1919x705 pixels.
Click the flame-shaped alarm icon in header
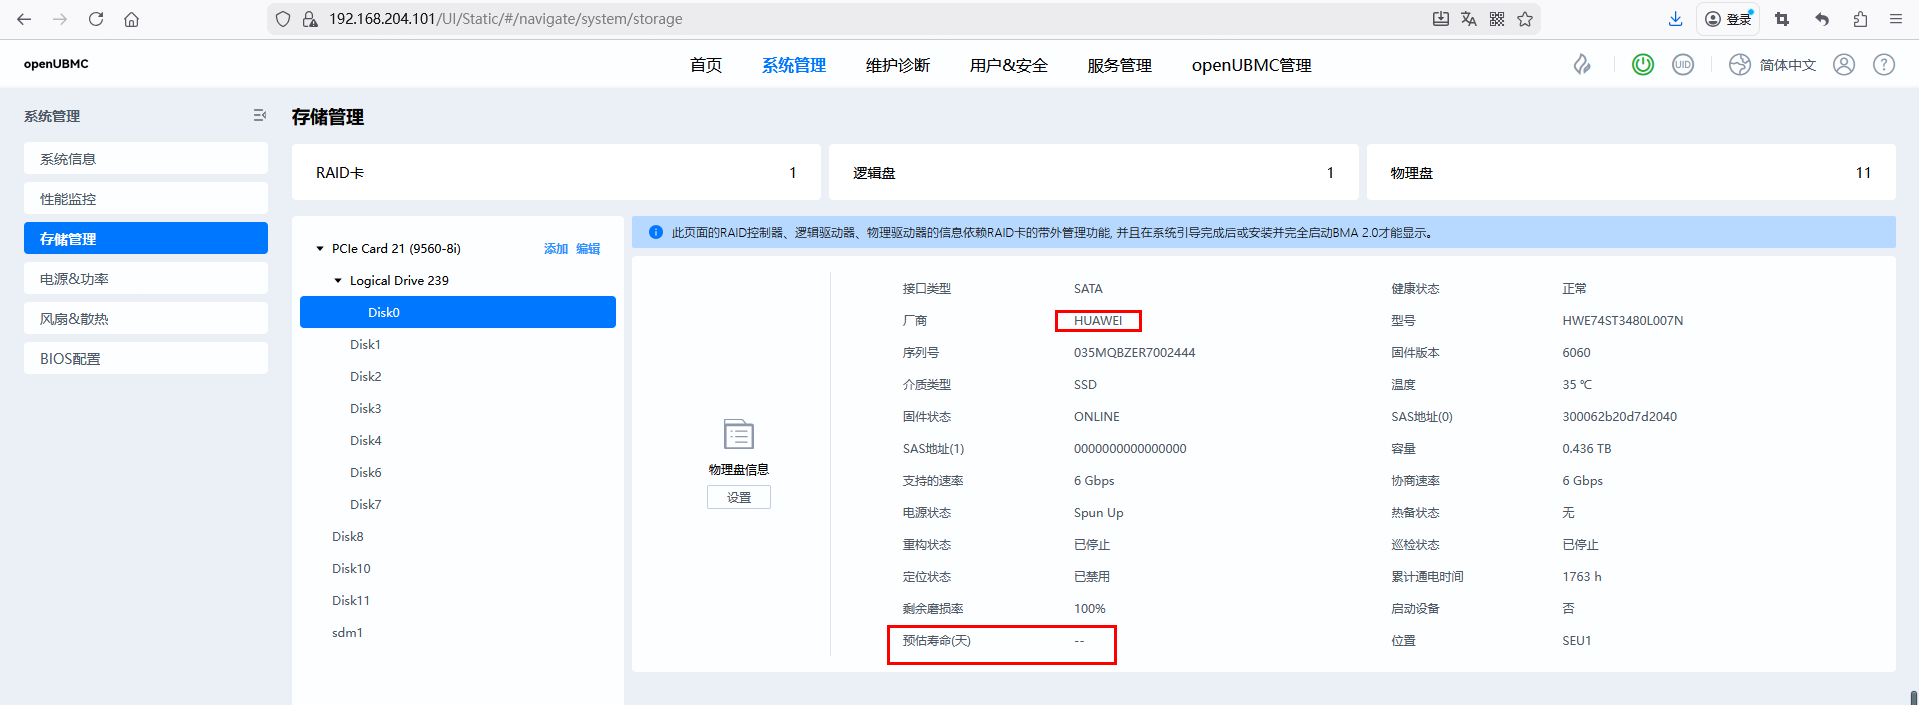1582,65
